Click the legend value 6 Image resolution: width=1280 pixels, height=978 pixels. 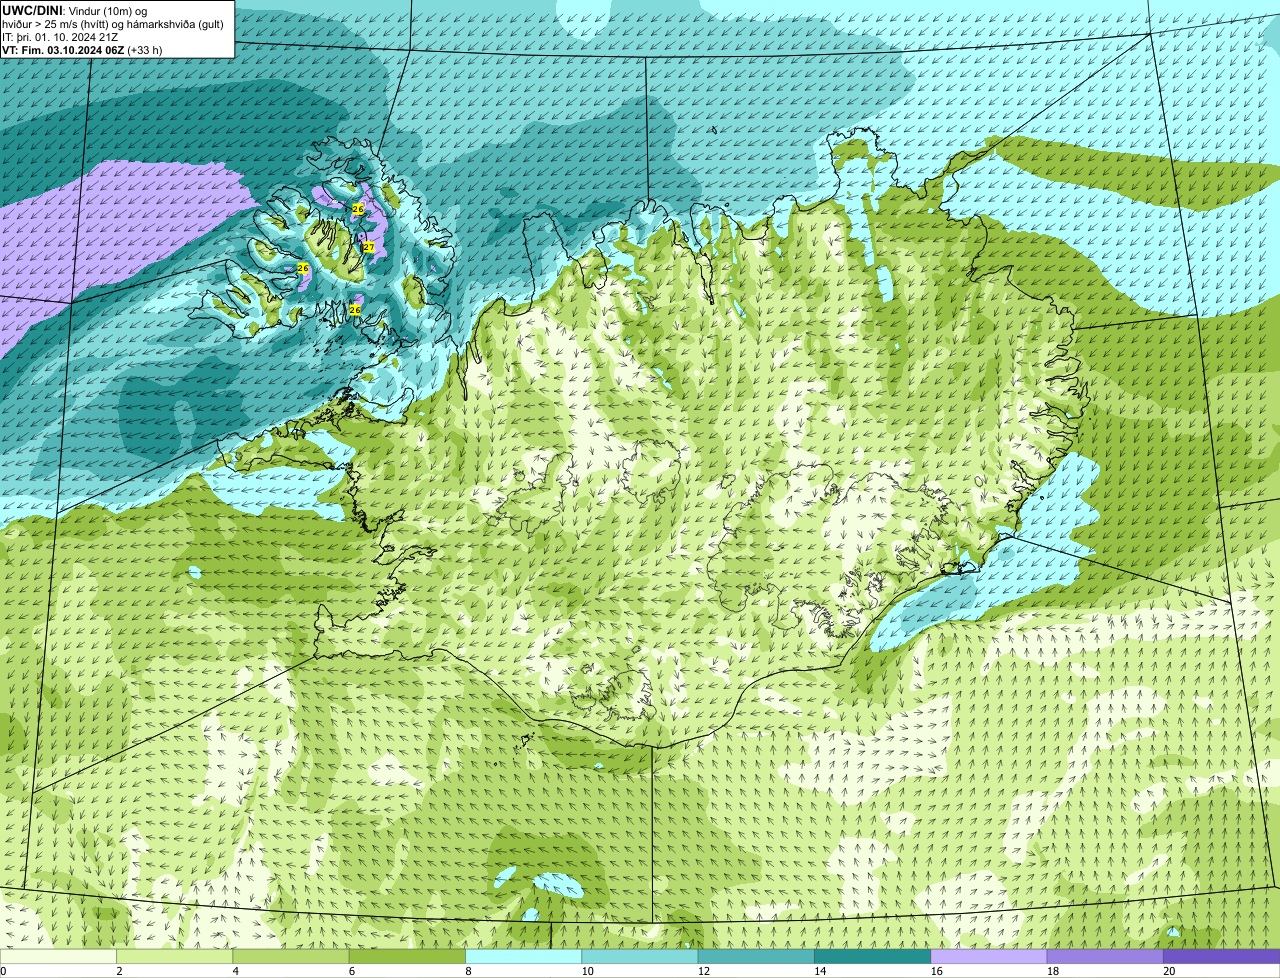tap(352, 971)
